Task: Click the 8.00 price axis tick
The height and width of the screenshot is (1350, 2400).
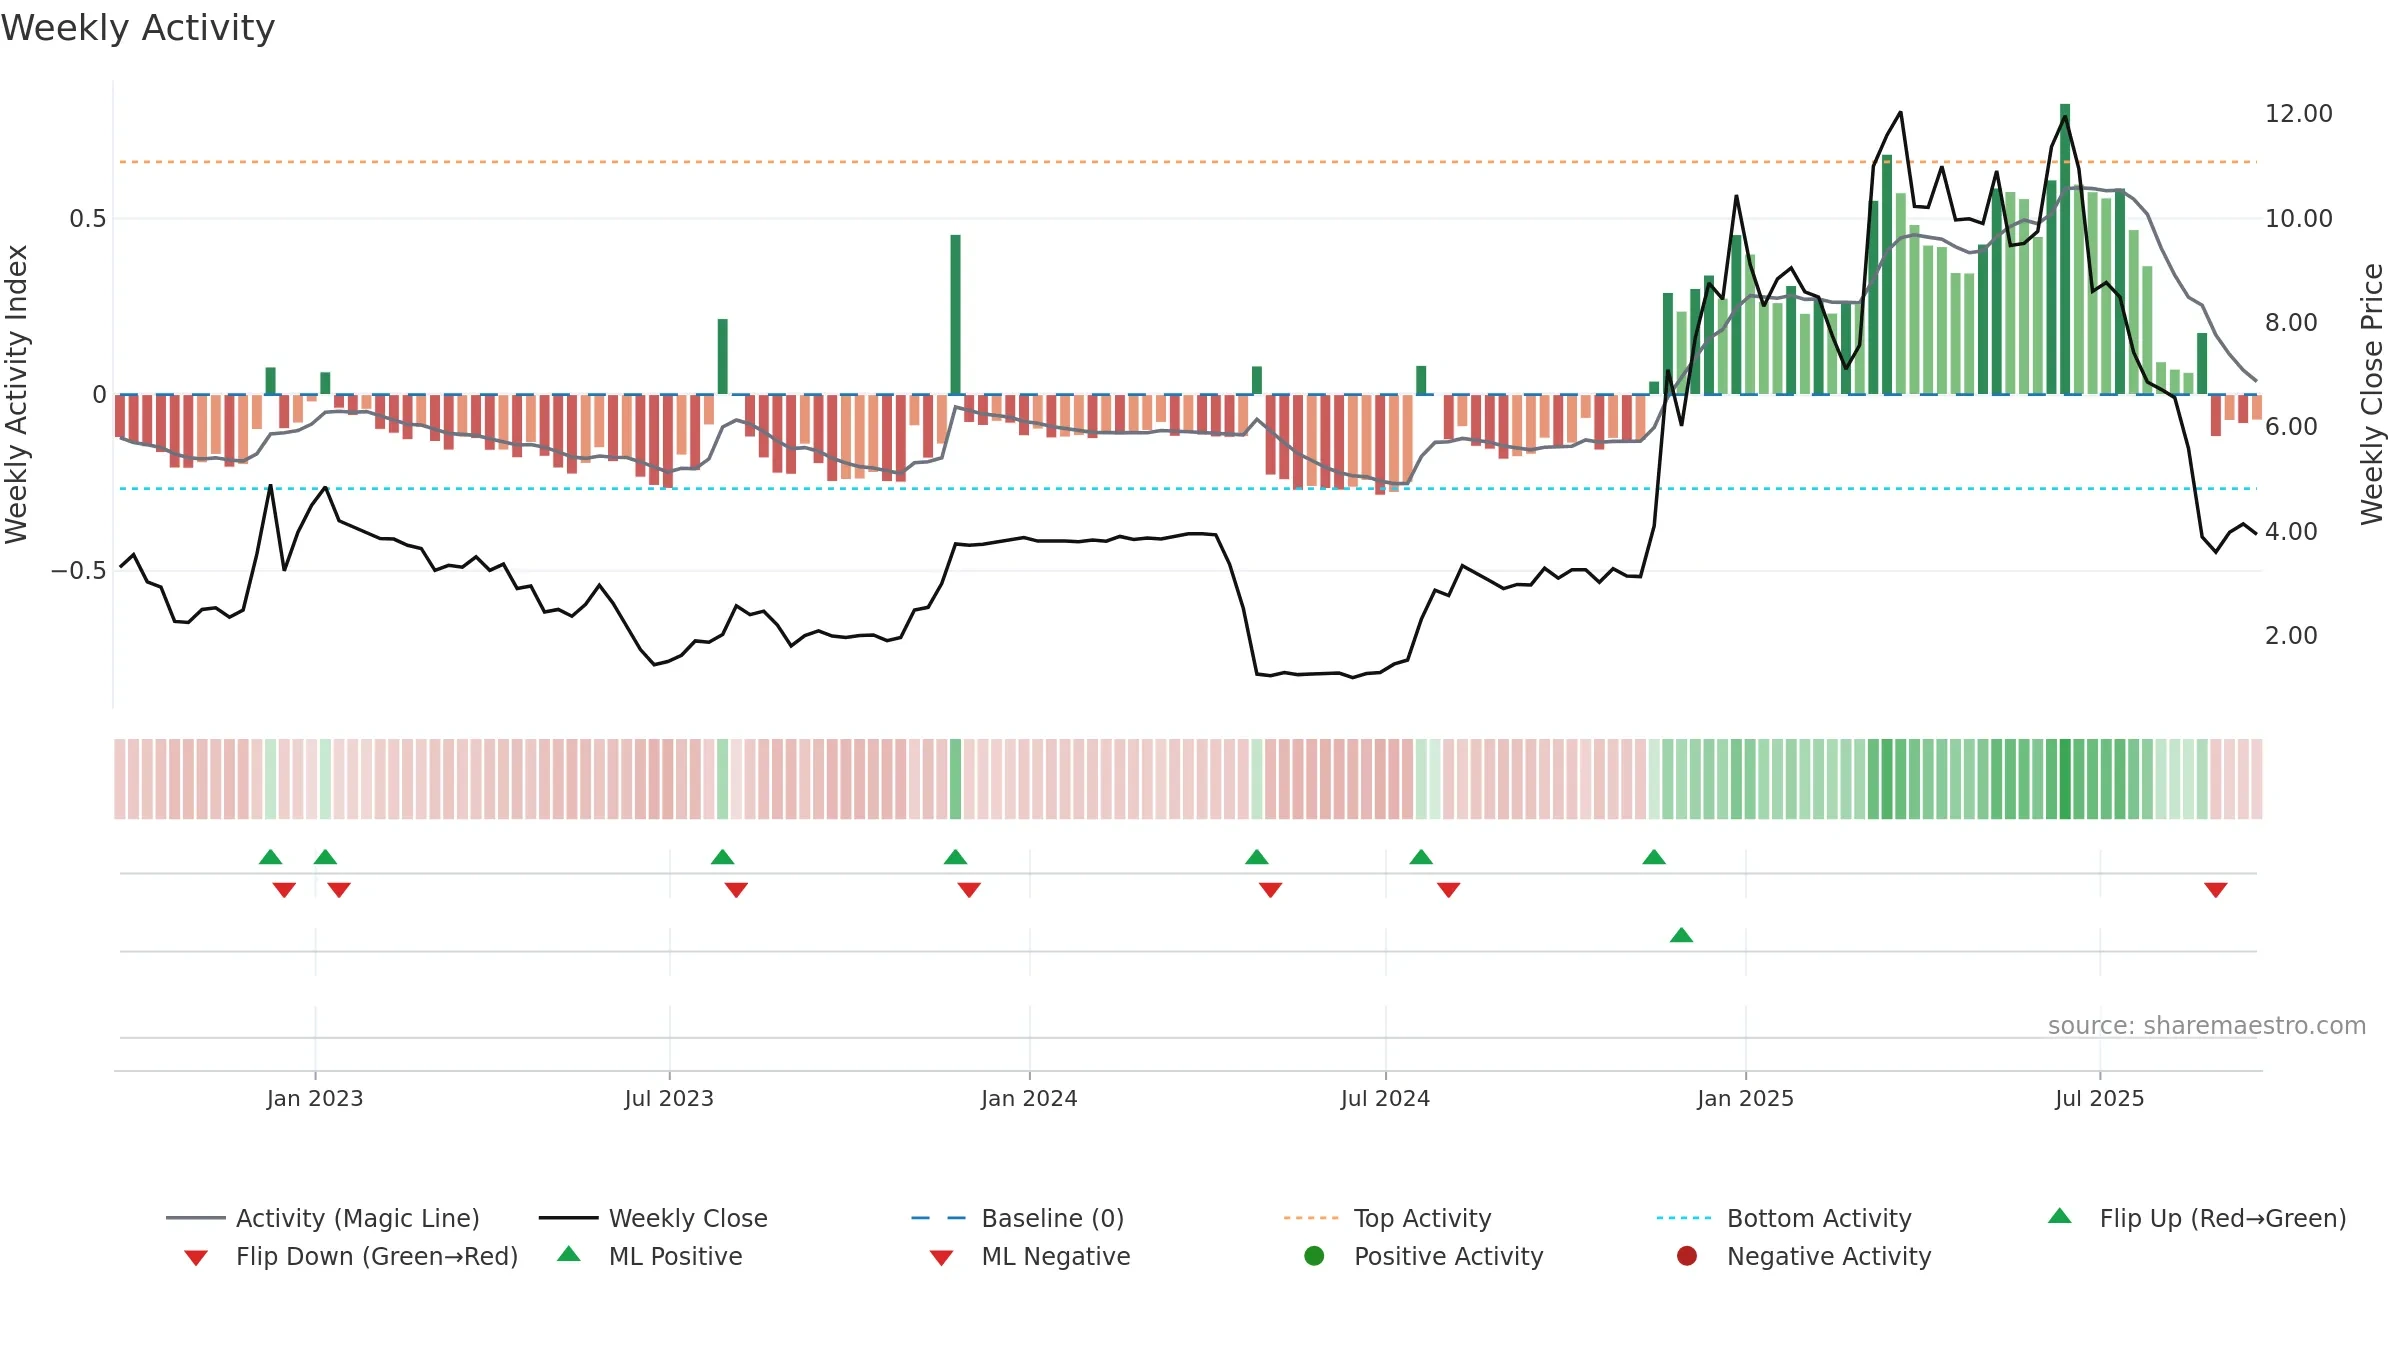Action: coord(2291,322)
